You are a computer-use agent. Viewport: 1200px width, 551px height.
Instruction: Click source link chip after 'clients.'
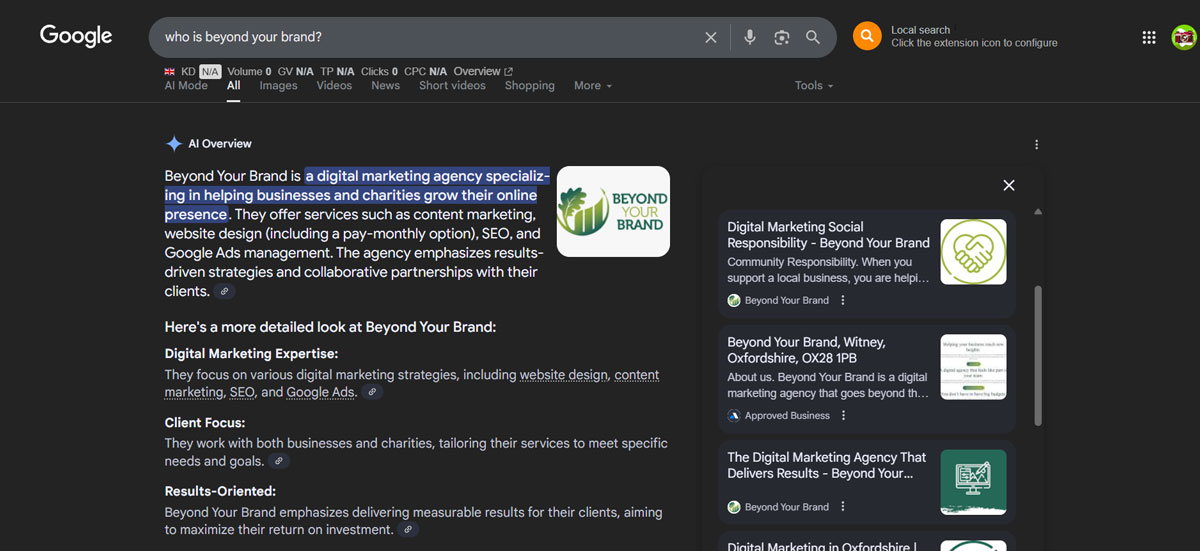(225, 292)
